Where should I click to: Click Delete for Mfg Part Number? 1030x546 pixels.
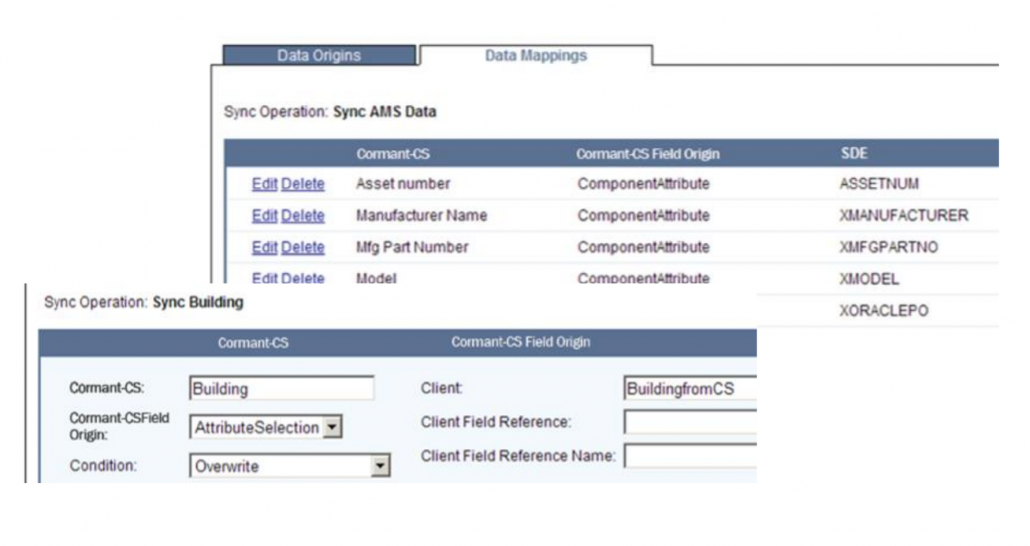click(x=303, y=248)
